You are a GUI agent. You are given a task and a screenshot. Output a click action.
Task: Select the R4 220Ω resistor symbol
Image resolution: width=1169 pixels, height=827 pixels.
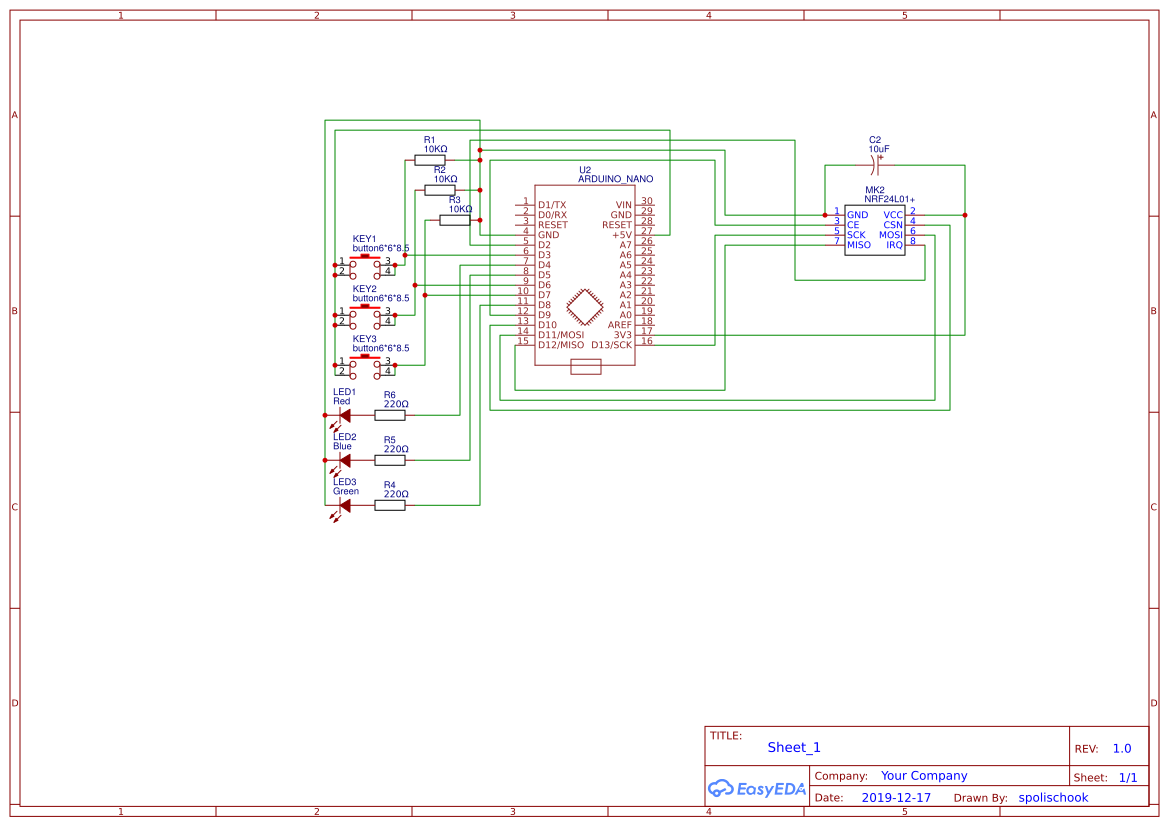(390, 504)
